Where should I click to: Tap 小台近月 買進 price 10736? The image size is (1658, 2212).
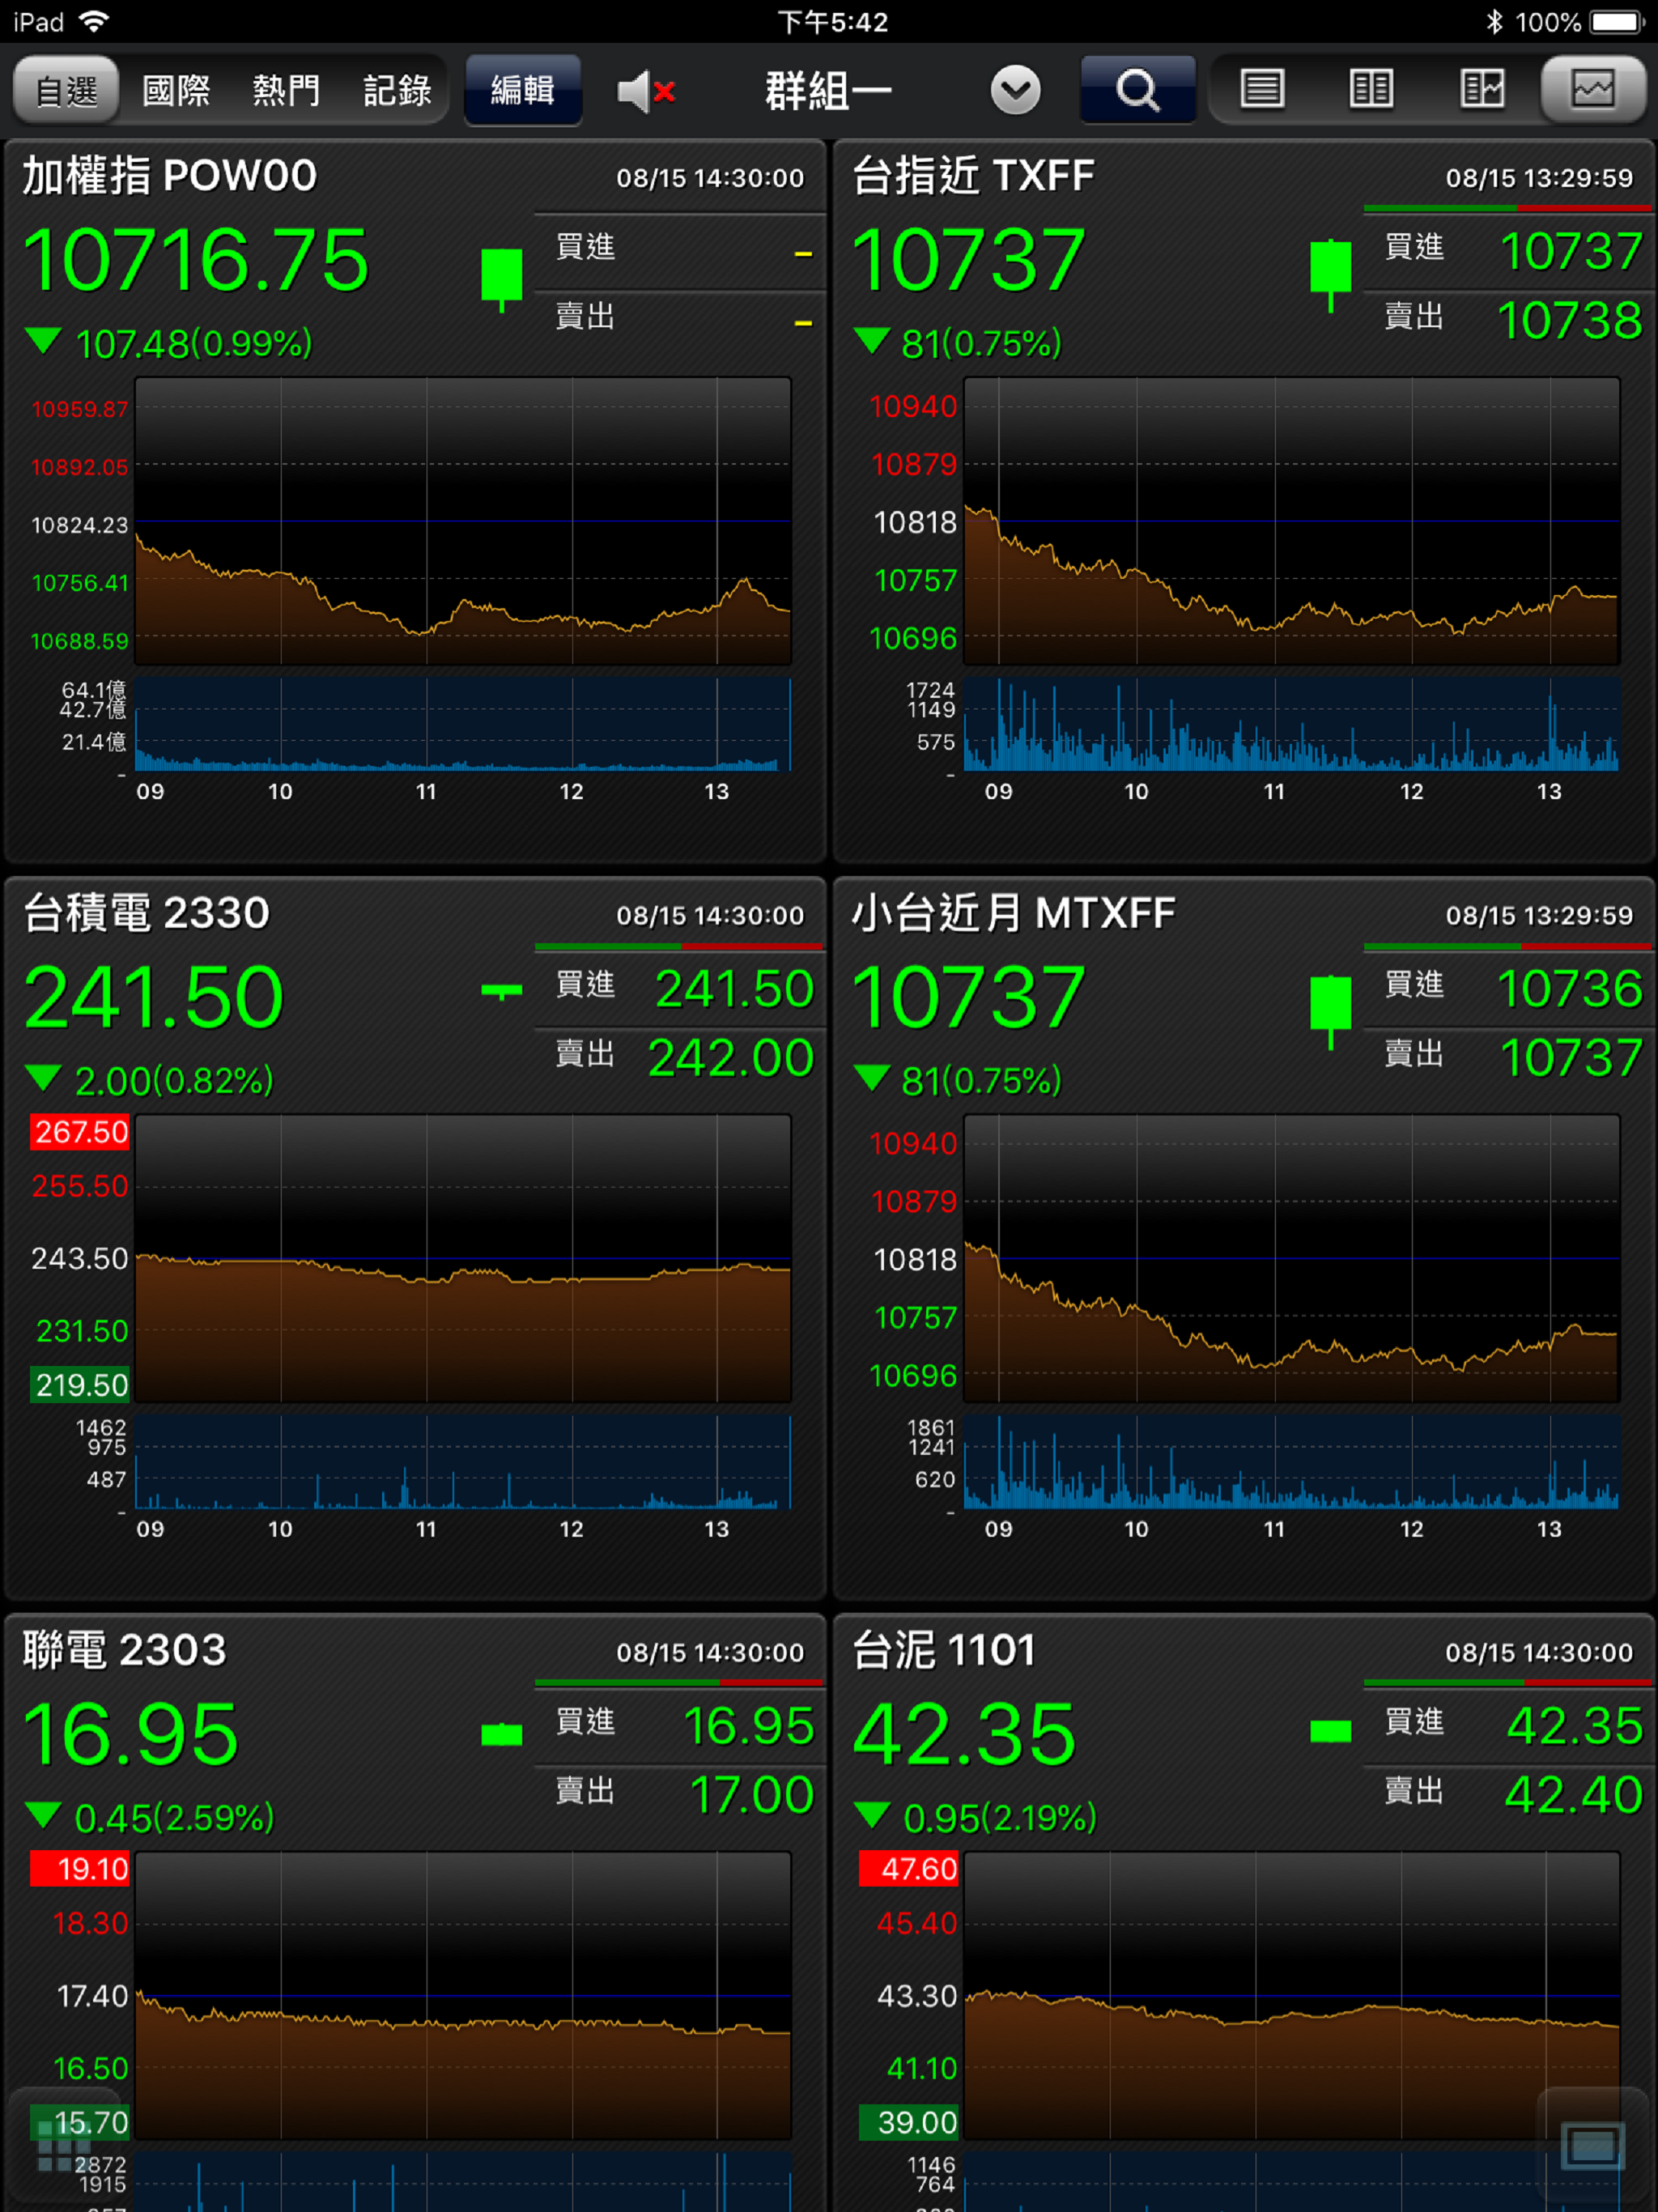1569,988
